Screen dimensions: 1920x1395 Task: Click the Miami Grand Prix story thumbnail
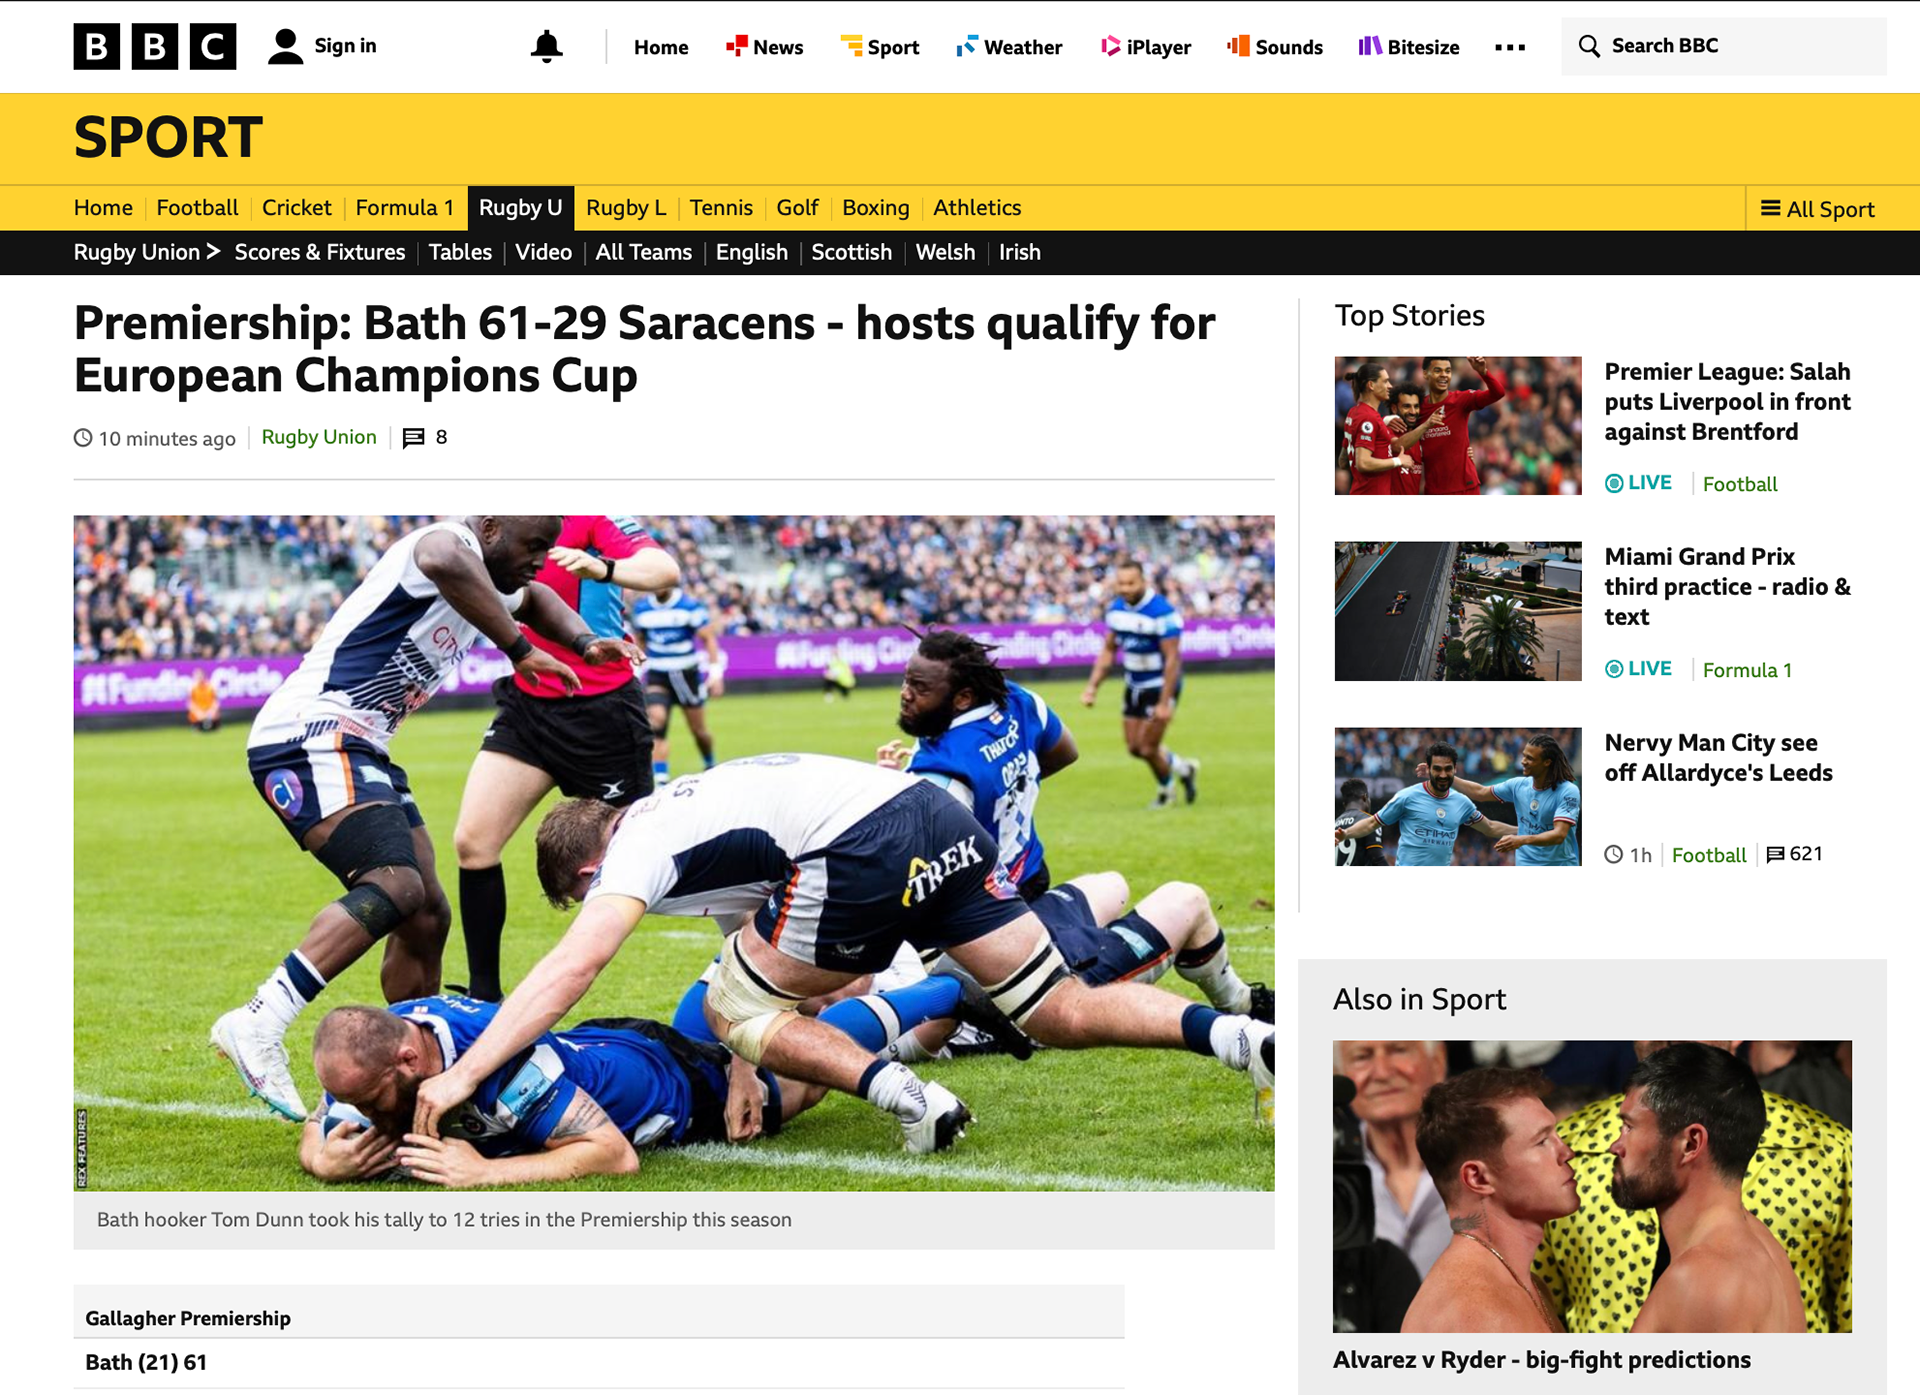point(1458,611)
